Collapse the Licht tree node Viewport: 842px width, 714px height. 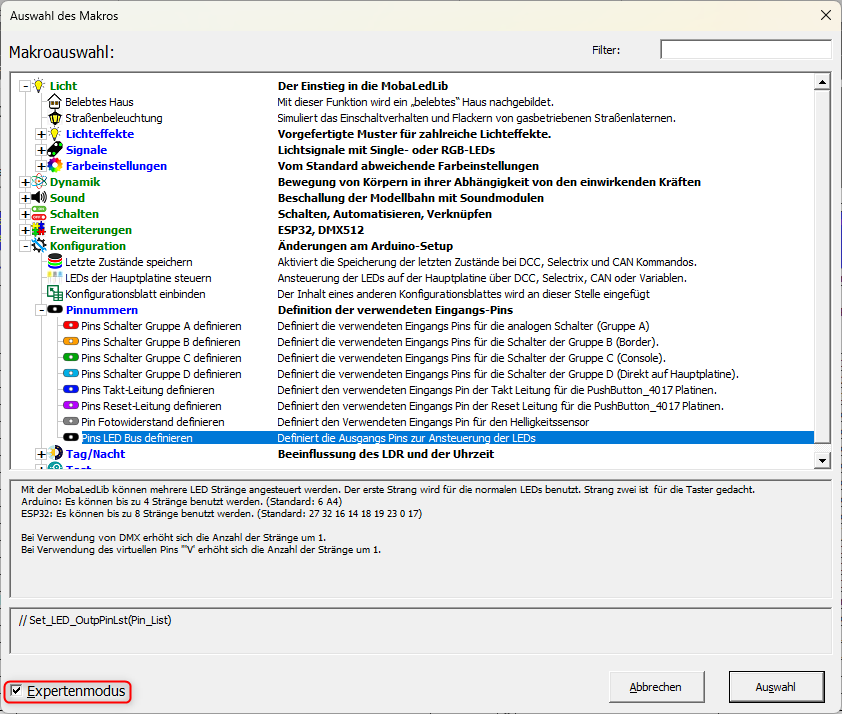(x=25, y=86)
